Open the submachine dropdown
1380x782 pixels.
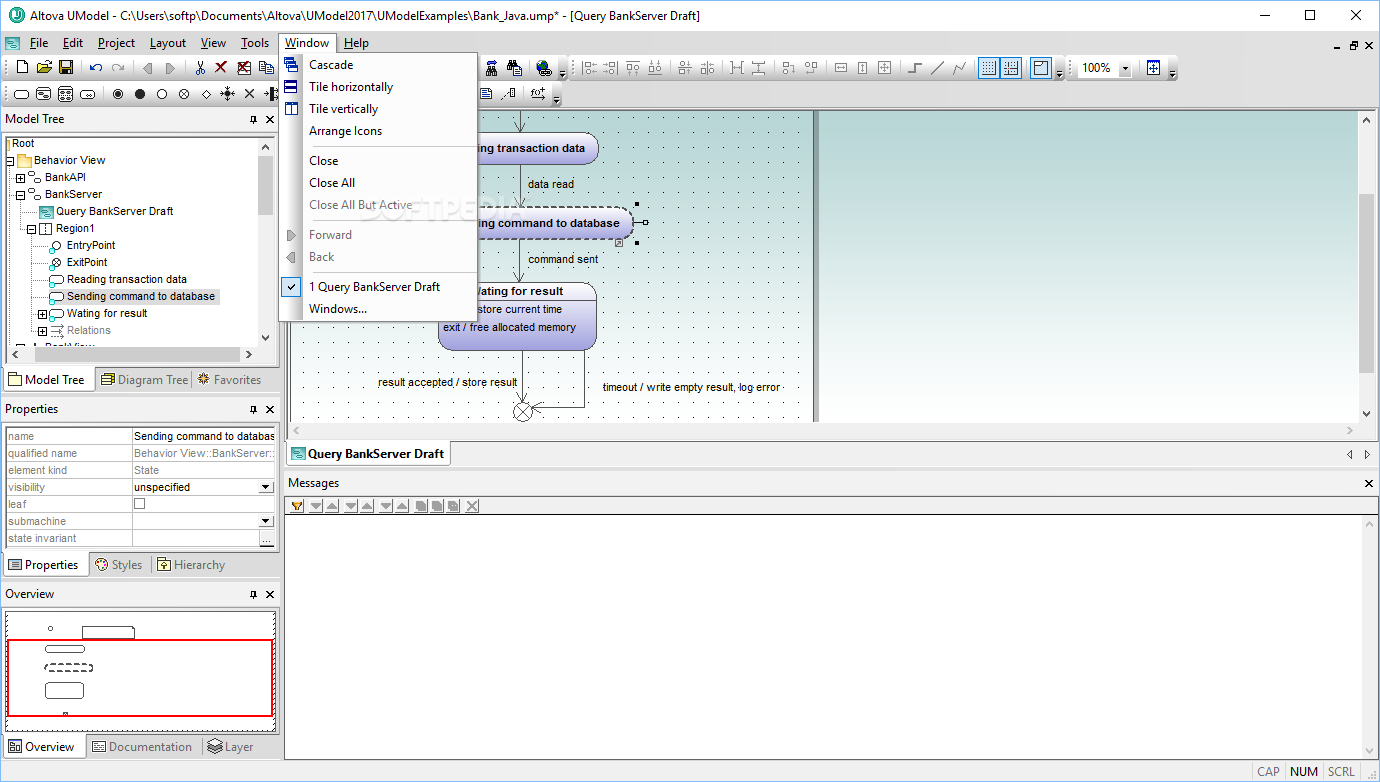pos(266,521)
